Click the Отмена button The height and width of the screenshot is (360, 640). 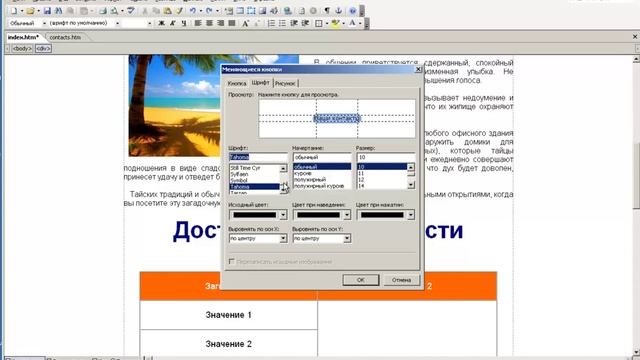[401, 280]
